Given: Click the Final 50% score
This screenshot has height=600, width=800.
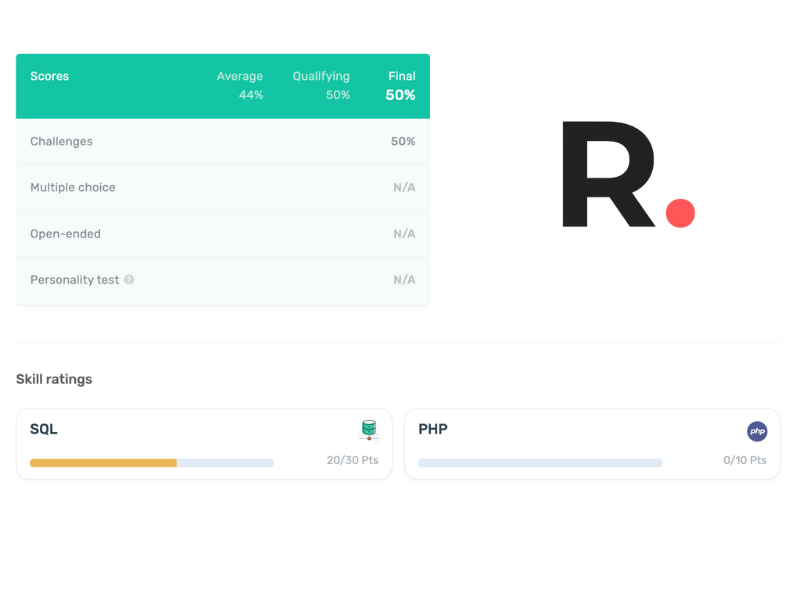Looking at the screenshot, I should pyautogui.click(x=401, y=95).
